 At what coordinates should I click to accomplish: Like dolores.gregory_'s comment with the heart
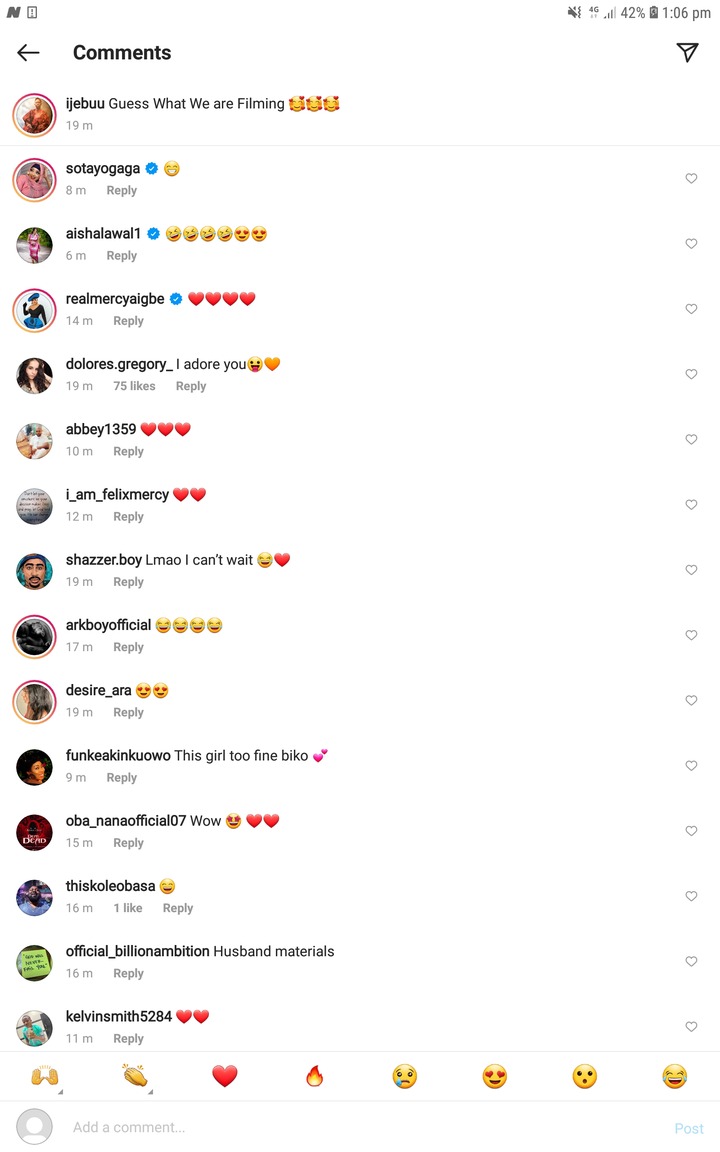[691, 374]
